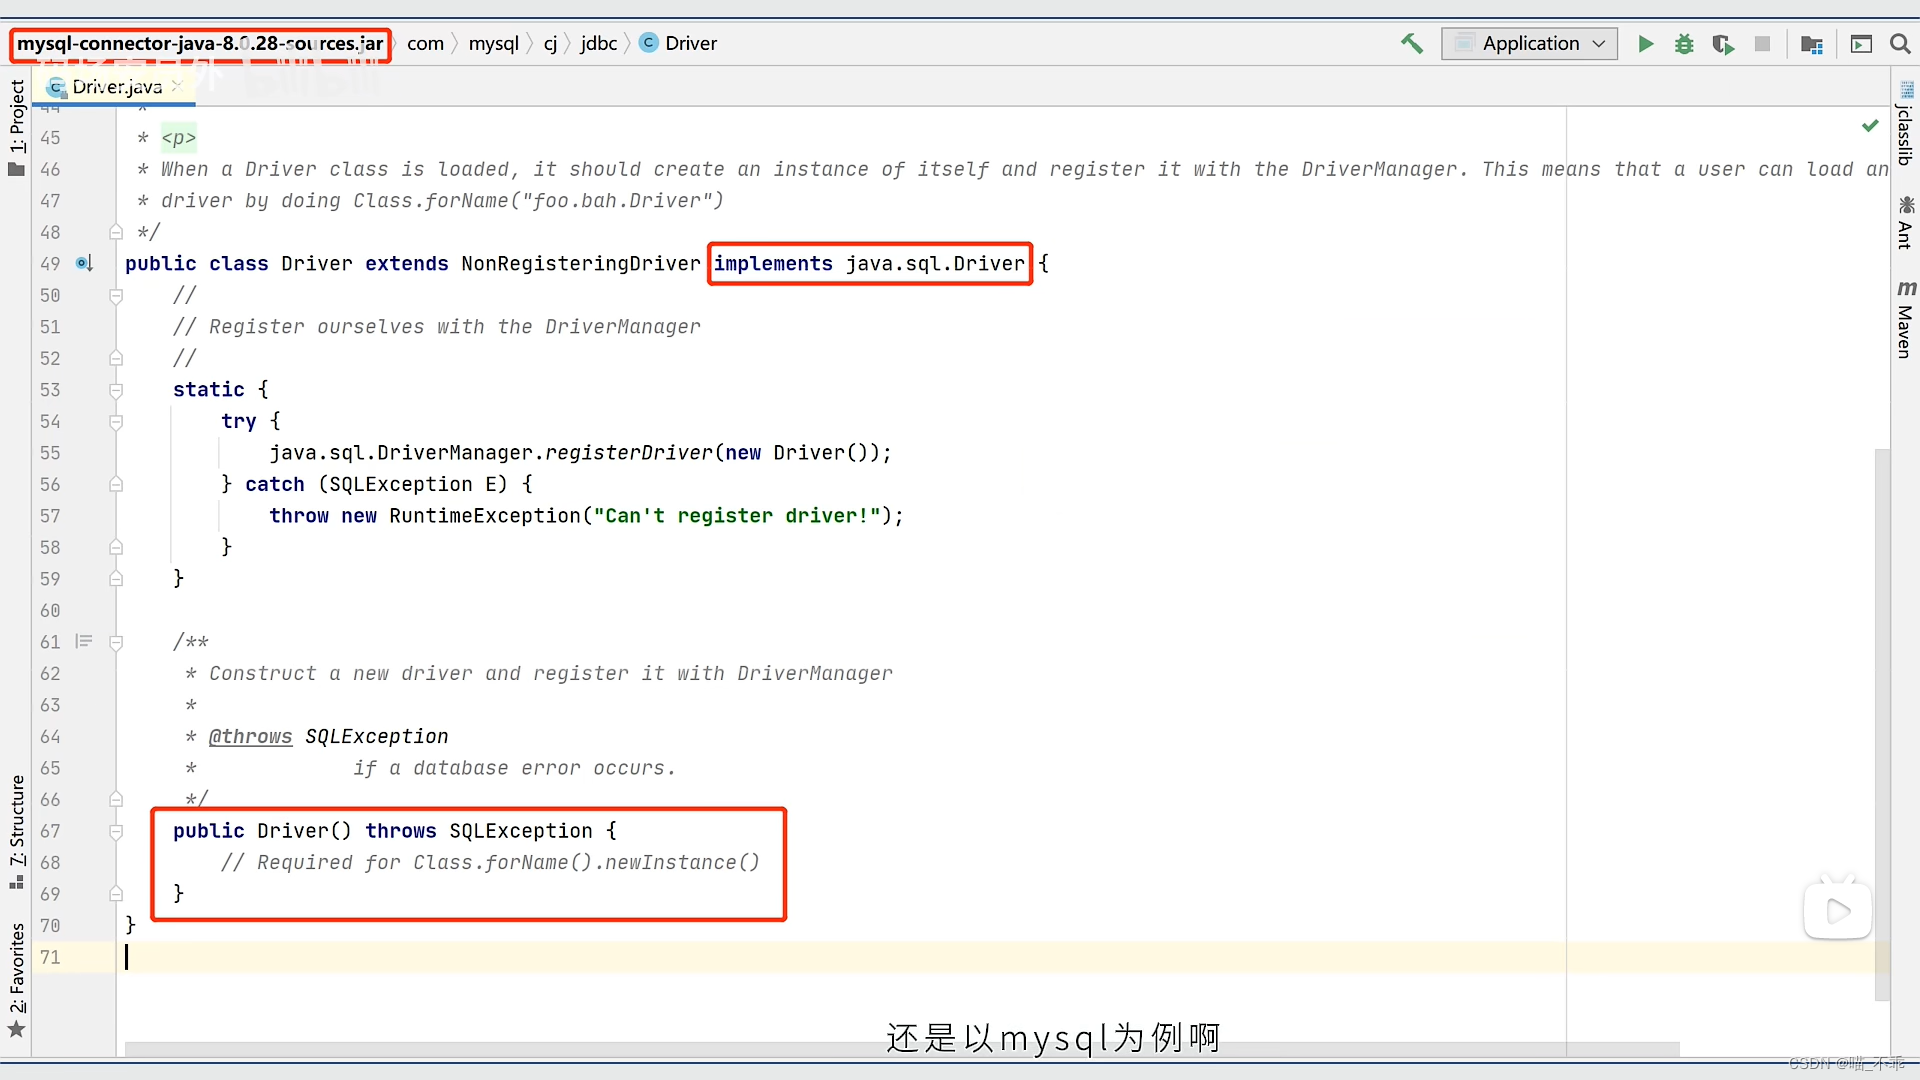Click the @throws Javadoc tag
This screenshot has height=1080, width=1920.
point(250,737)
